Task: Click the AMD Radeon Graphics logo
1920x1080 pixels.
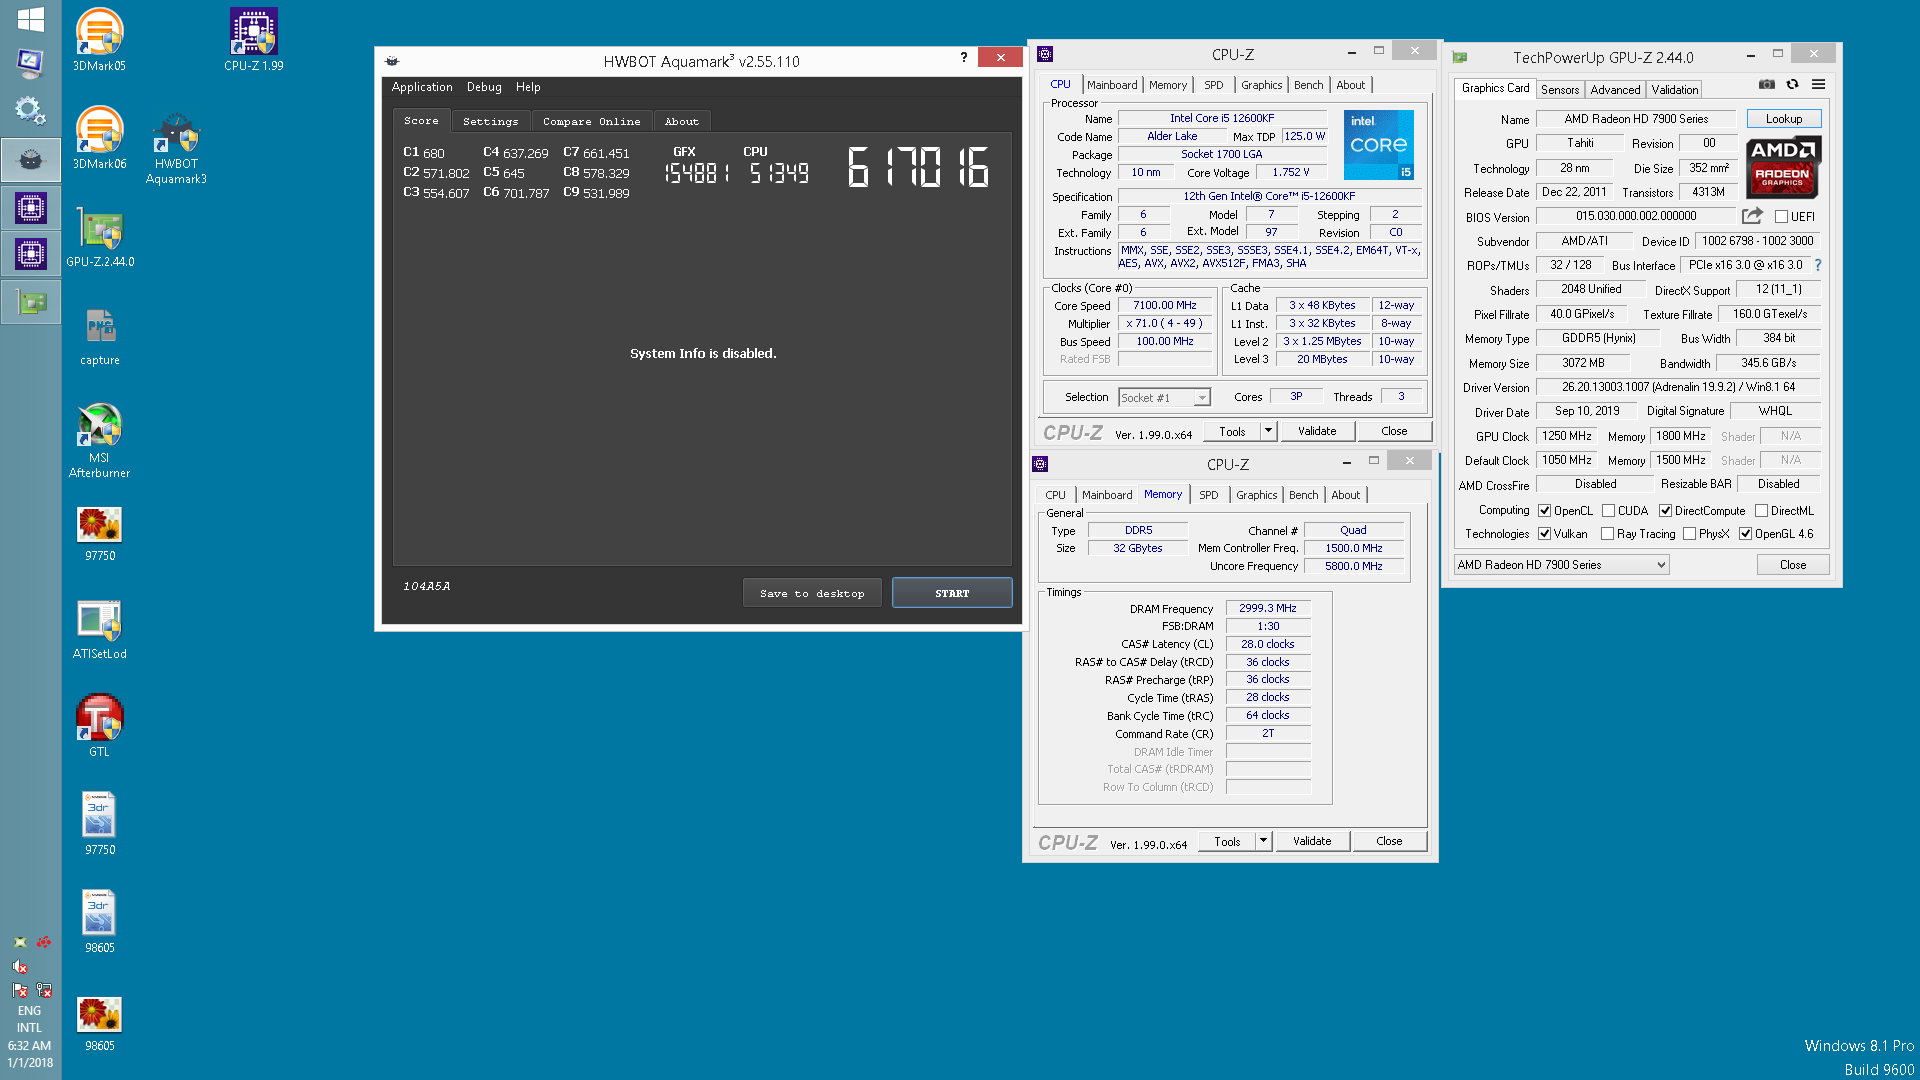Action: coord(1784,166)
